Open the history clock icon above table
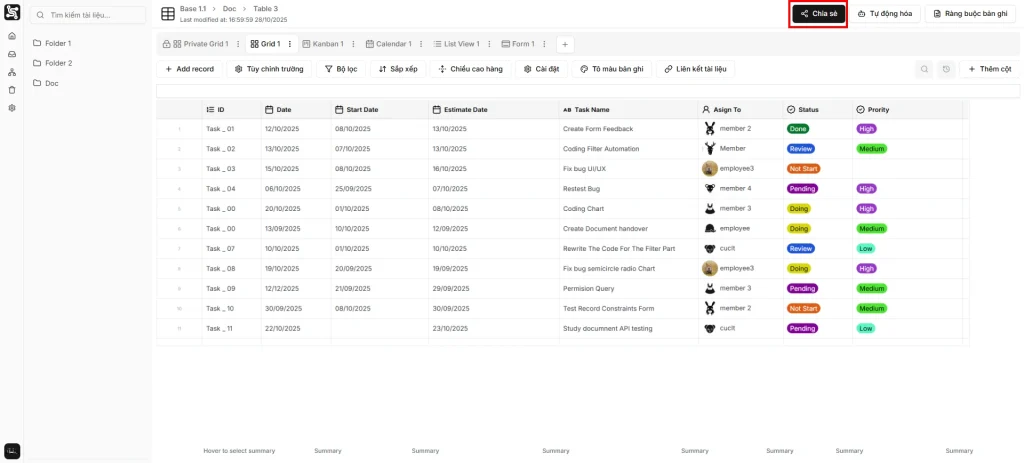This screenshot has height=463, width=1024. tap(946, 69)
